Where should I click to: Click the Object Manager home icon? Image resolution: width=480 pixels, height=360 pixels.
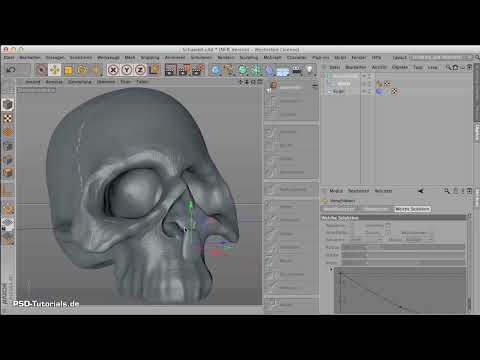(455, 67)
